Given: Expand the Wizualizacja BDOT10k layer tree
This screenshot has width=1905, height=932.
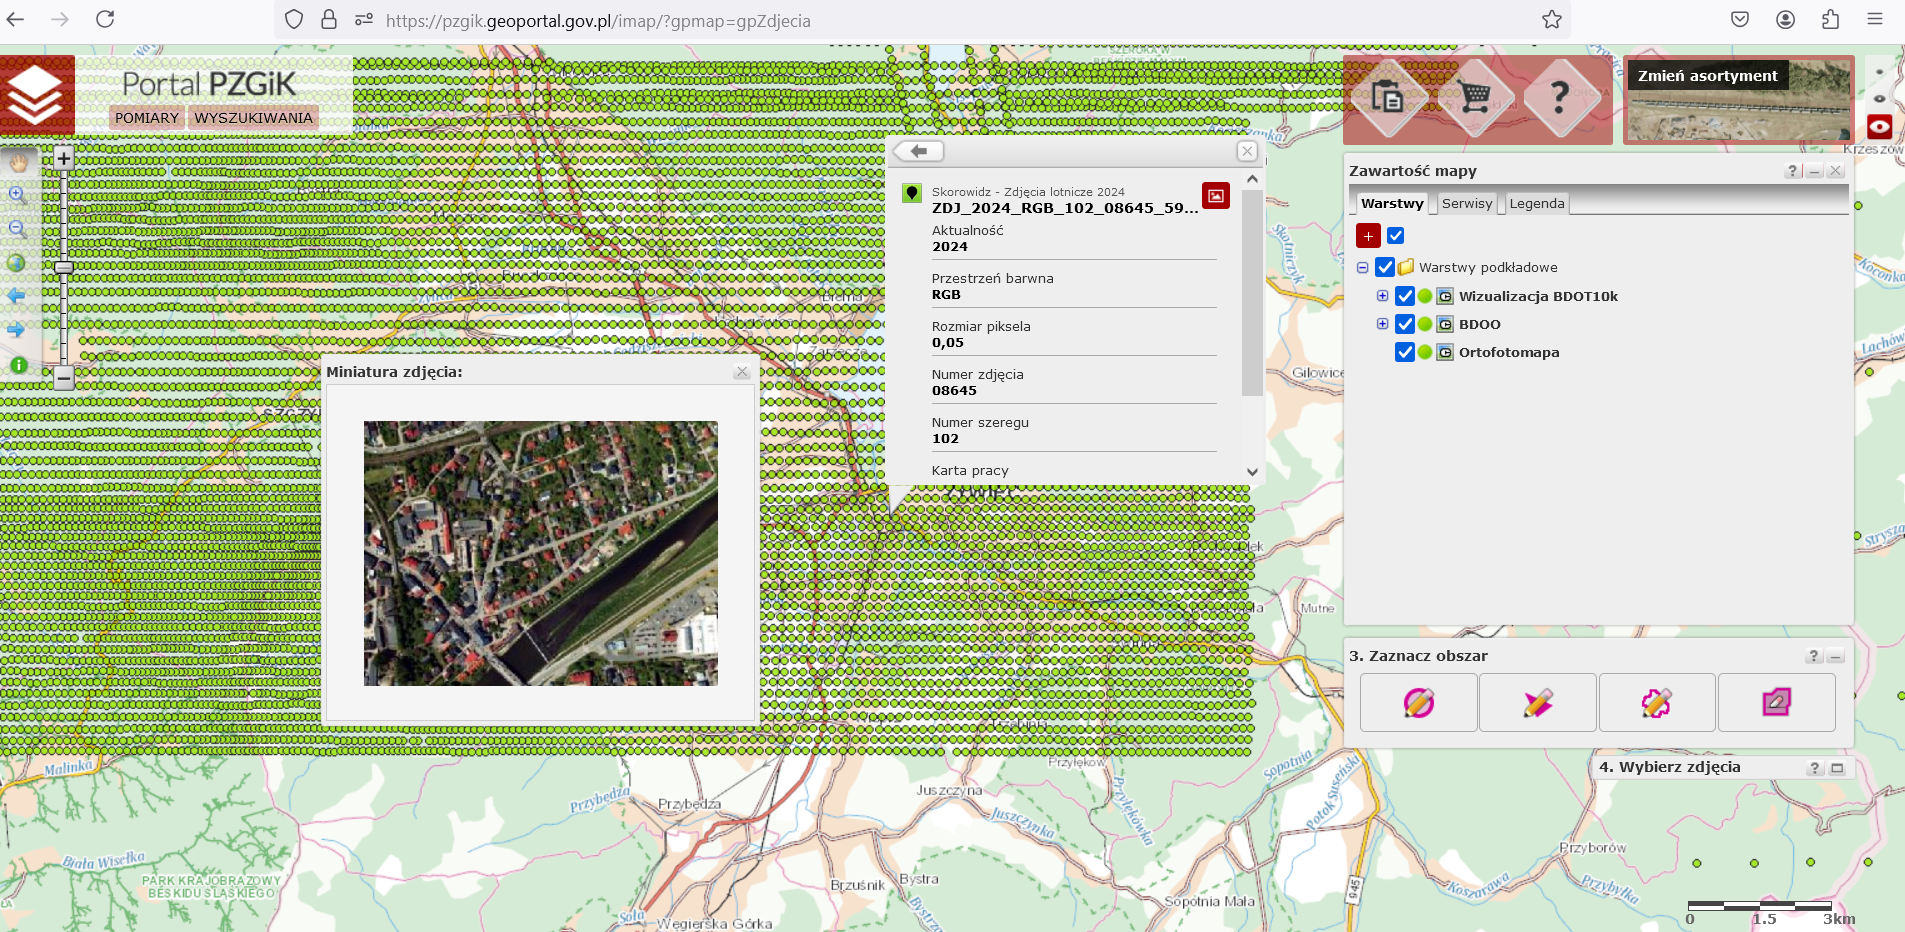Looking at the screenshot, I should point(1382,296).
